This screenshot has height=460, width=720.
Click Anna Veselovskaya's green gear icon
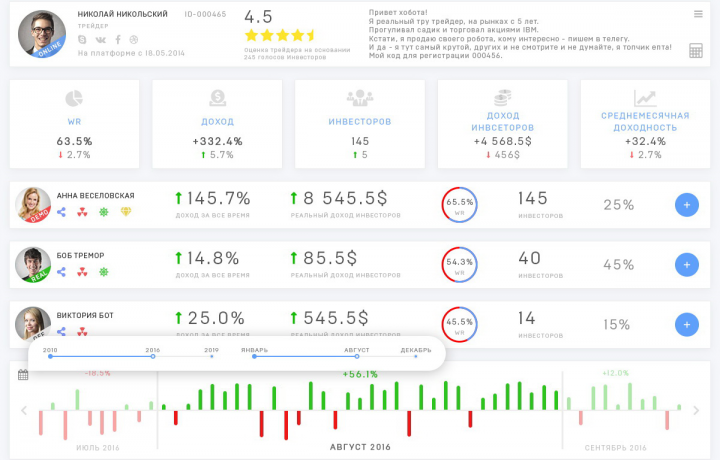[x=104, y=212]
